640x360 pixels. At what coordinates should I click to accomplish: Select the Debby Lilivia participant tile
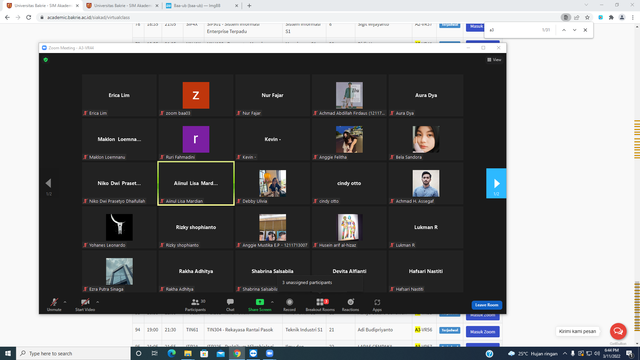point(272,184)
